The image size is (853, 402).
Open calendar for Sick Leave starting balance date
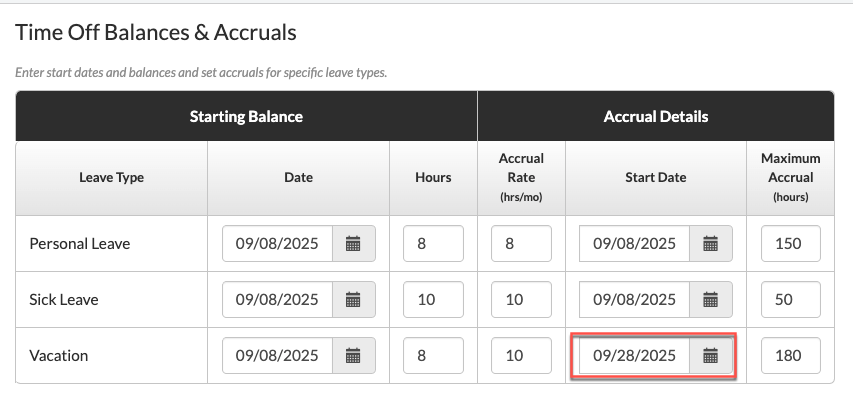point(354,300)
